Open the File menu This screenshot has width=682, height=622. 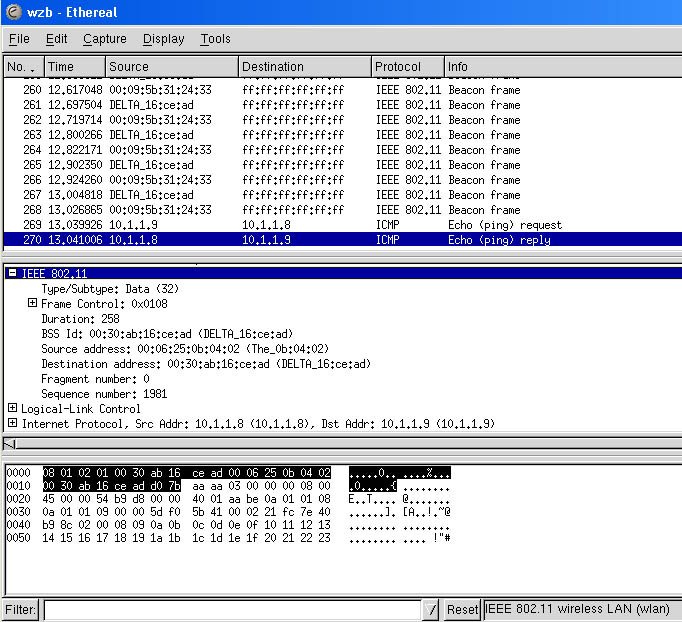(19, 39)
